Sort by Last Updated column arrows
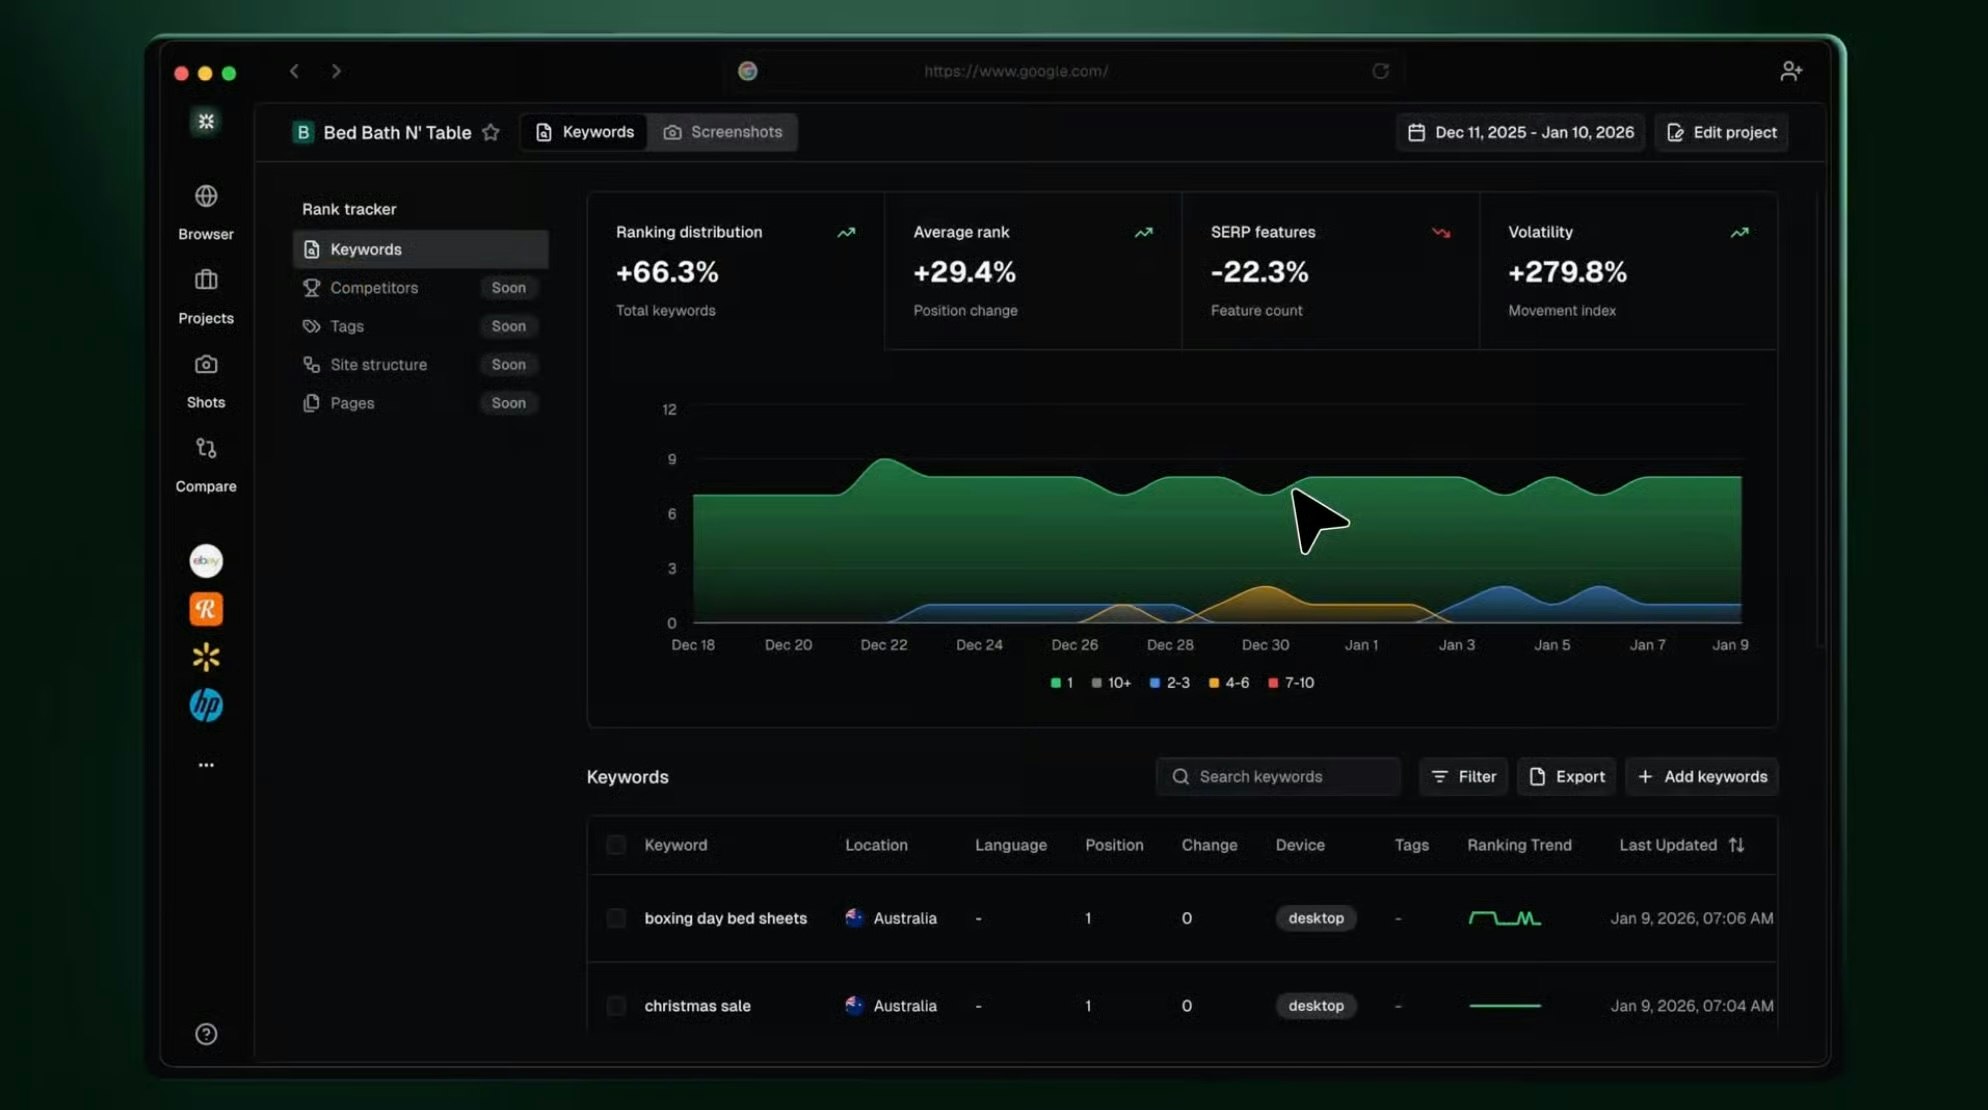The width and height of the screenshot is (1988, 1110). [x=1736, y=845]
